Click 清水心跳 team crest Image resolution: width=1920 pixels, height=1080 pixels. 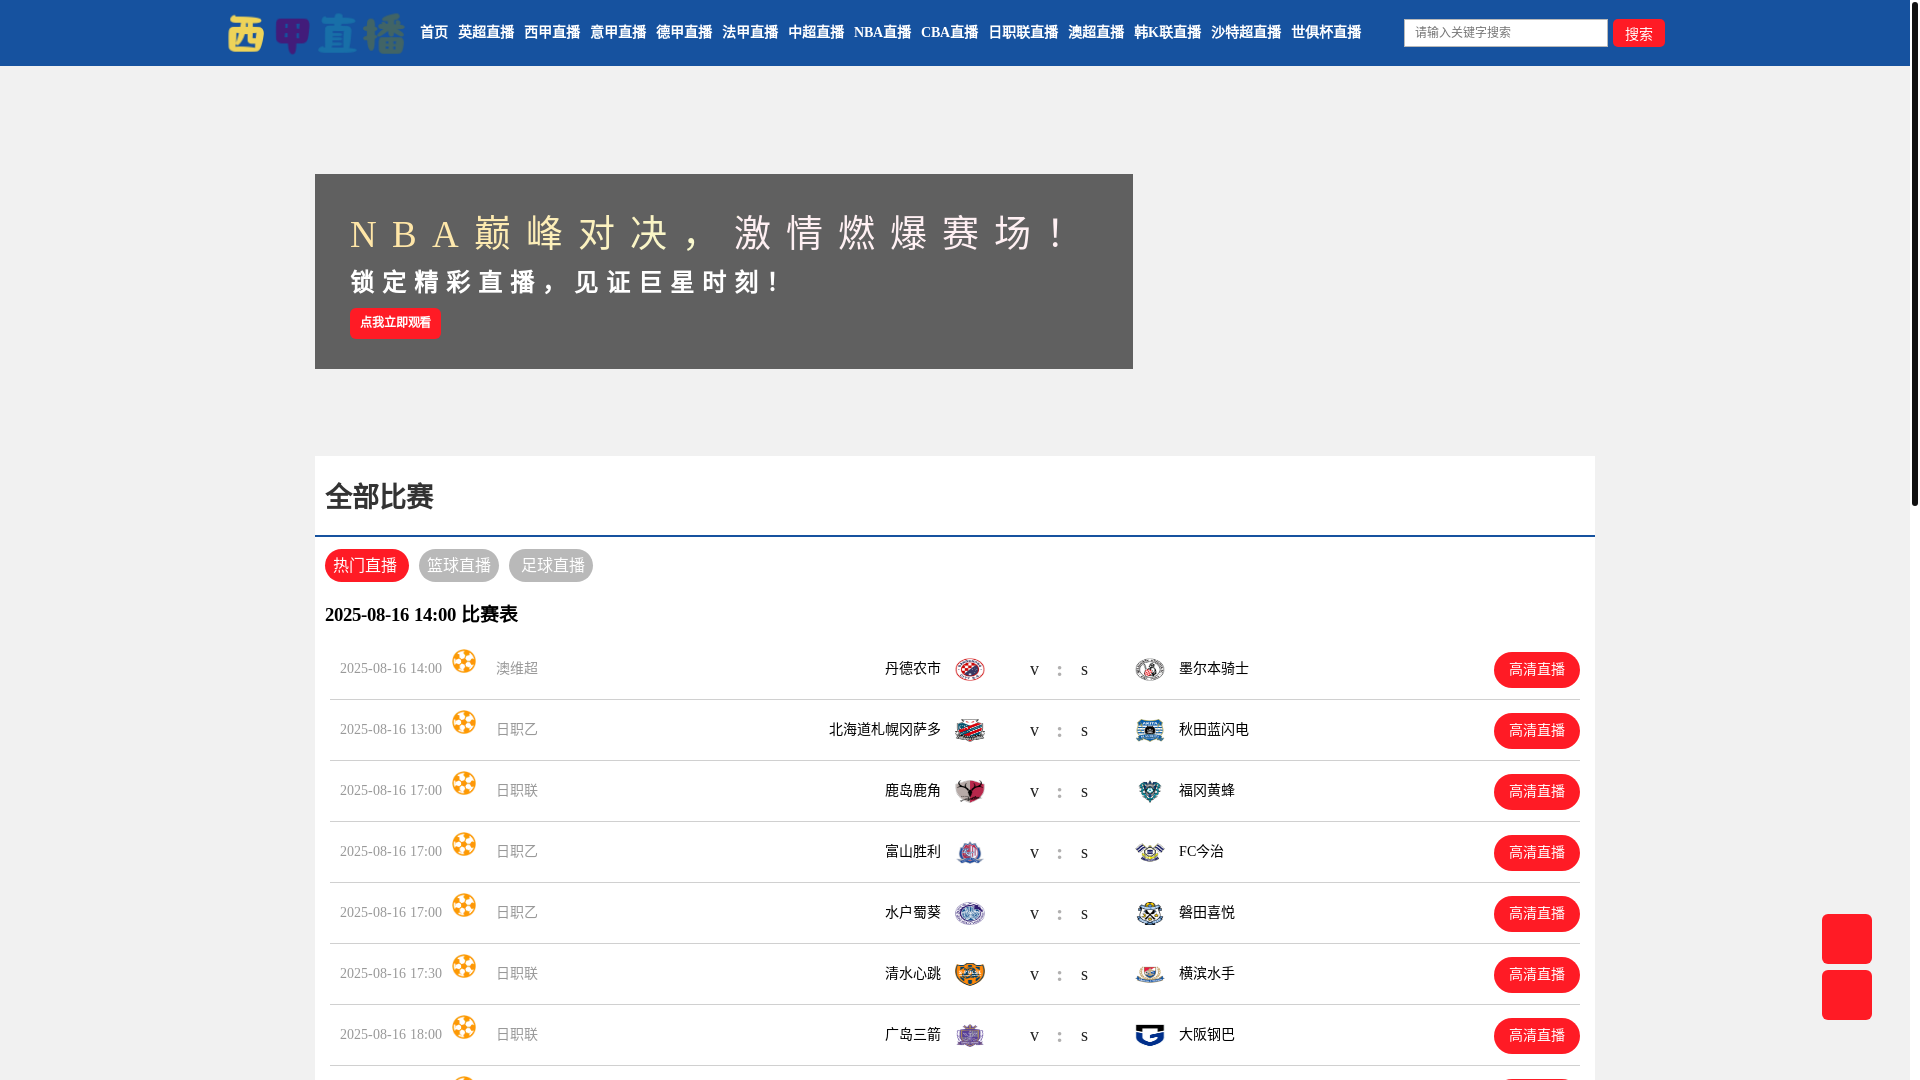coord(970,974)
